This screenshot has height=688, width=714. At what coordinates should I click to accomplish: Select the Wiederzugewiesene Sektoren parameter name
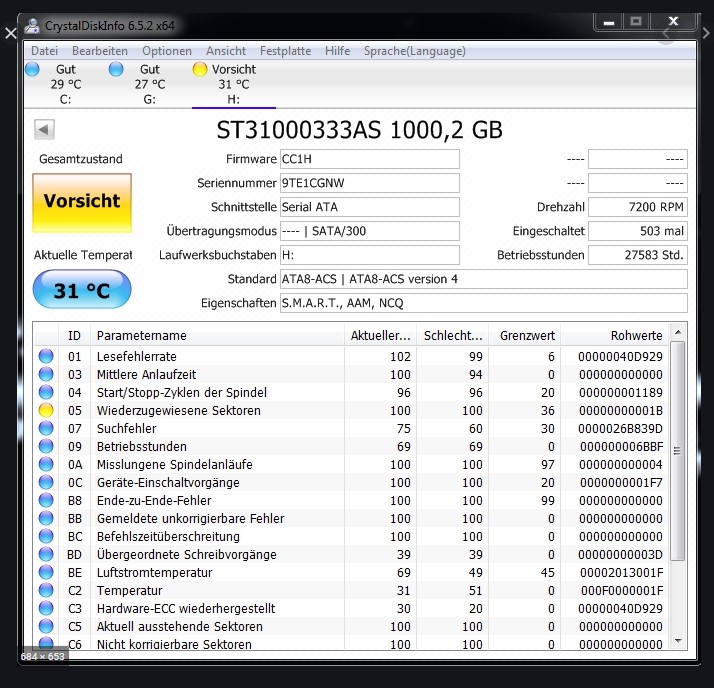coord(178,410)
